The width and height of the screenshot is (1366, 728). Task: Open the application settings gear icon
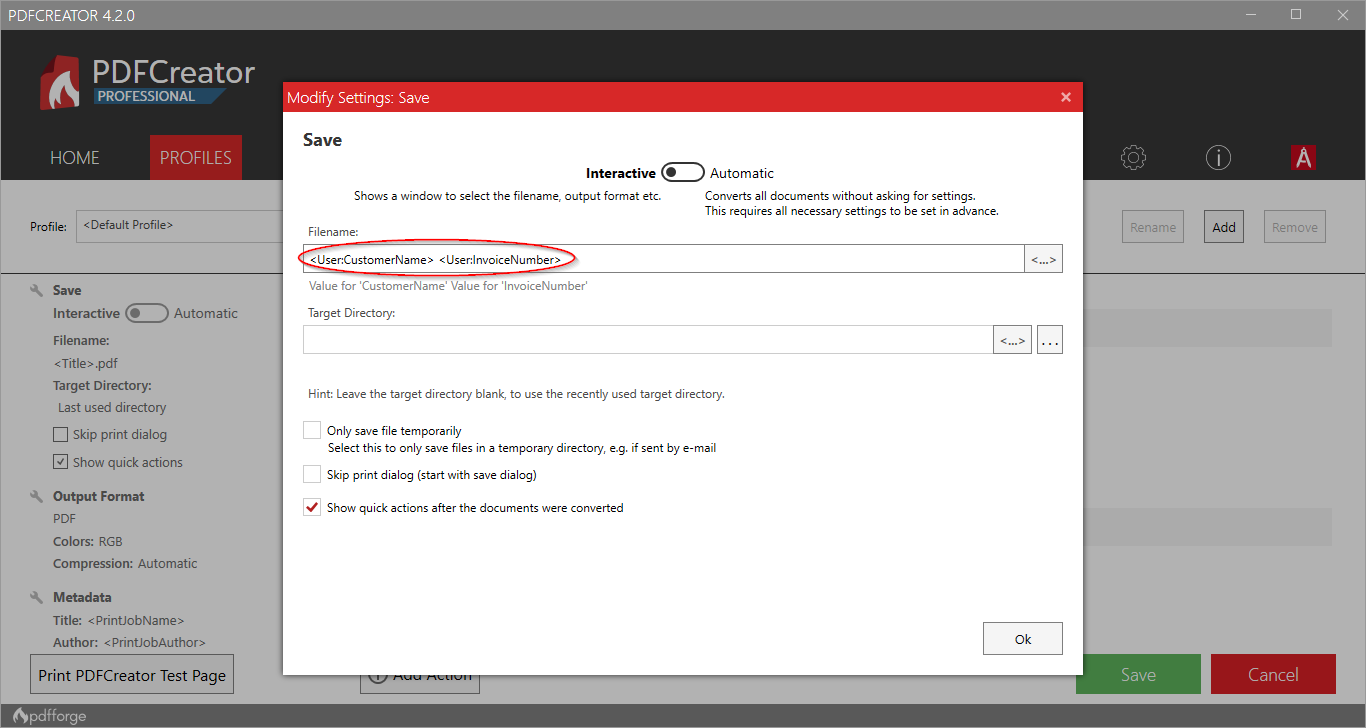point(1133,157)
